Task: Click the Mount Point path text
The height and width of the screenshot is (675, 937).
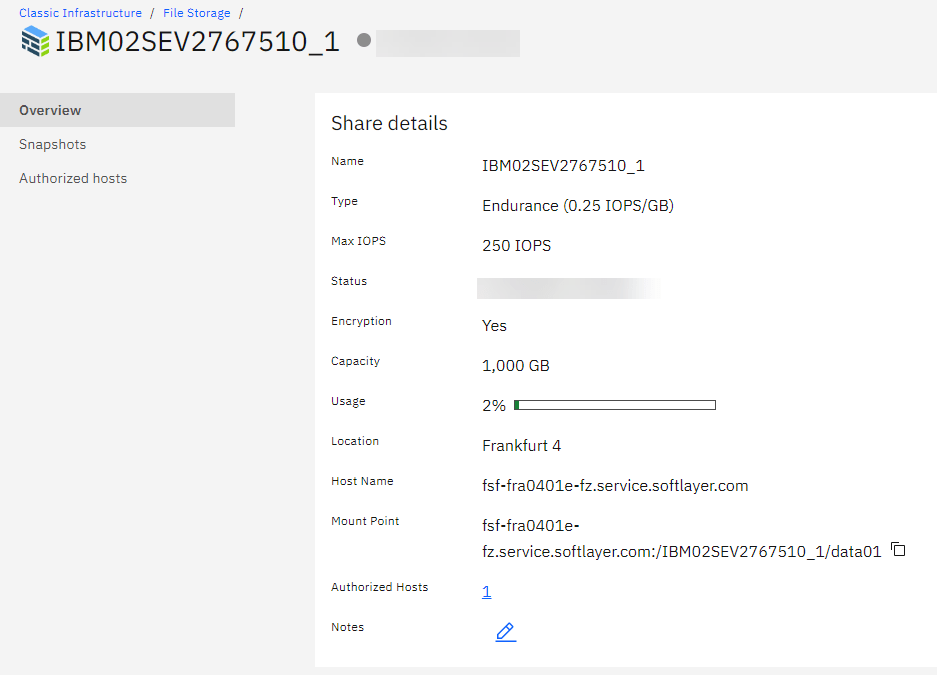Action: click(680, 550)
